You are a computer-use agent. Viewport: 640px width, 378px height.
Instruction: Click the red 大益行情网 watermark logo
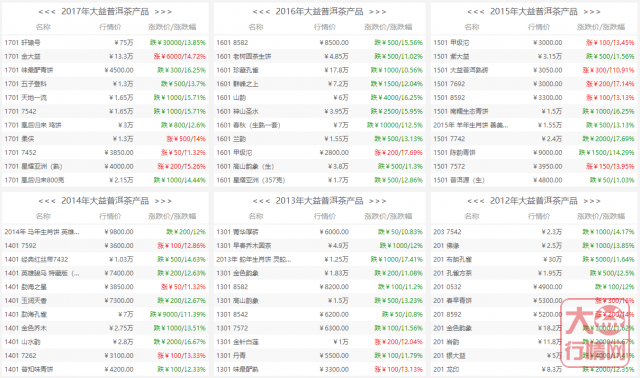click(597, 333)
